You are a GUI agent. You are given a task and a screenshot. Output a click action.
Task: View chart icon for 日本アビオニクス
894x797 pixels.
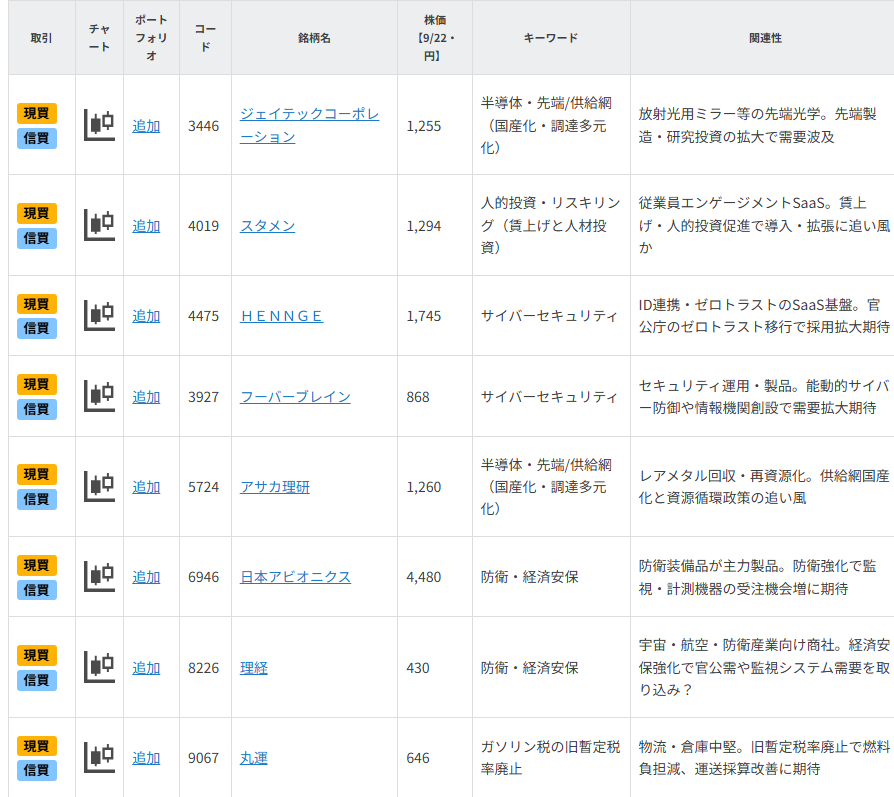[99, 576]
